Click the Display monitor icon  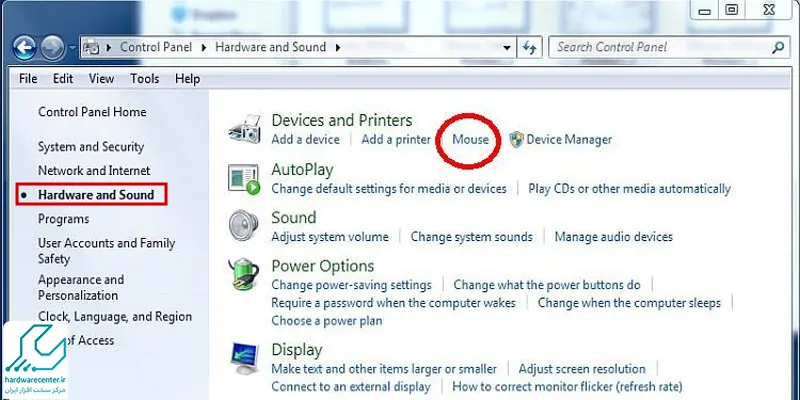coord(244,359)
